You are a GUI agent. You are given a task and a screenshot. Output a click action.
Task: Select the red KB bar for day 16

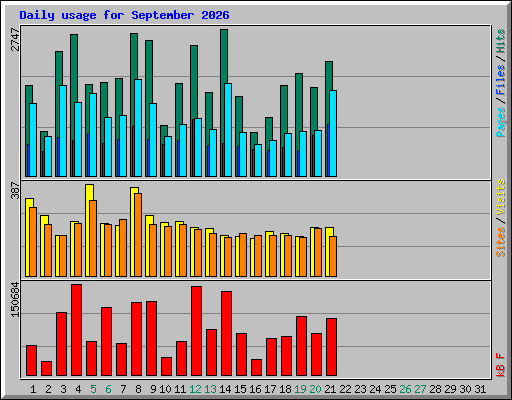point(256,368)
